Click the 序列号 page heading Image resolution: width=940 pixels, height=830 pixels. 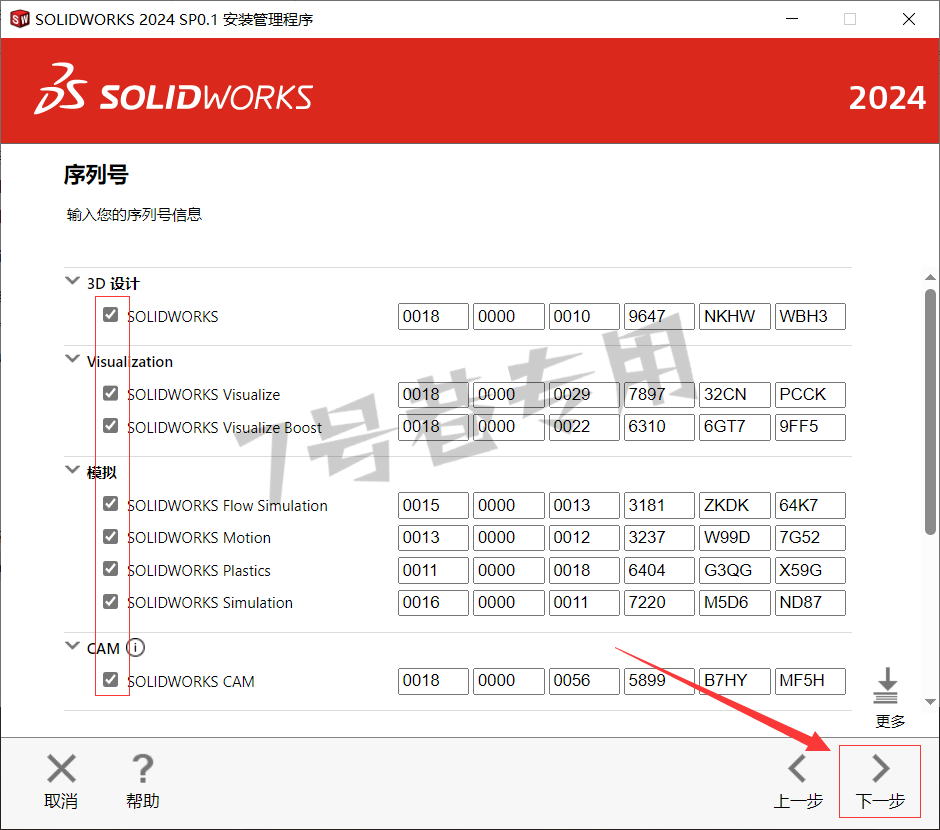pos(97,175)
